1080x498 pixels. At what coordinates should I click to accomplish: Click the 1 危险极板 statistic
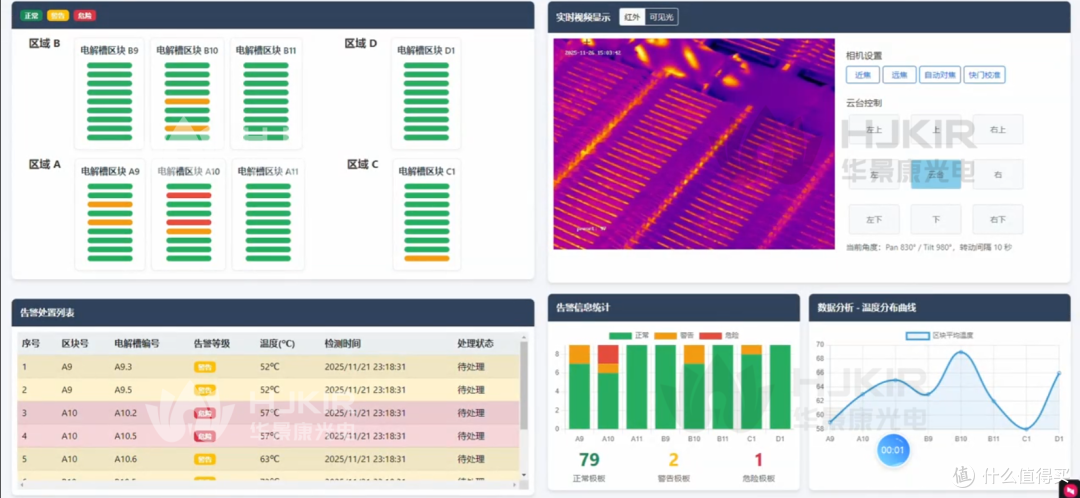(x=758, y=467)
